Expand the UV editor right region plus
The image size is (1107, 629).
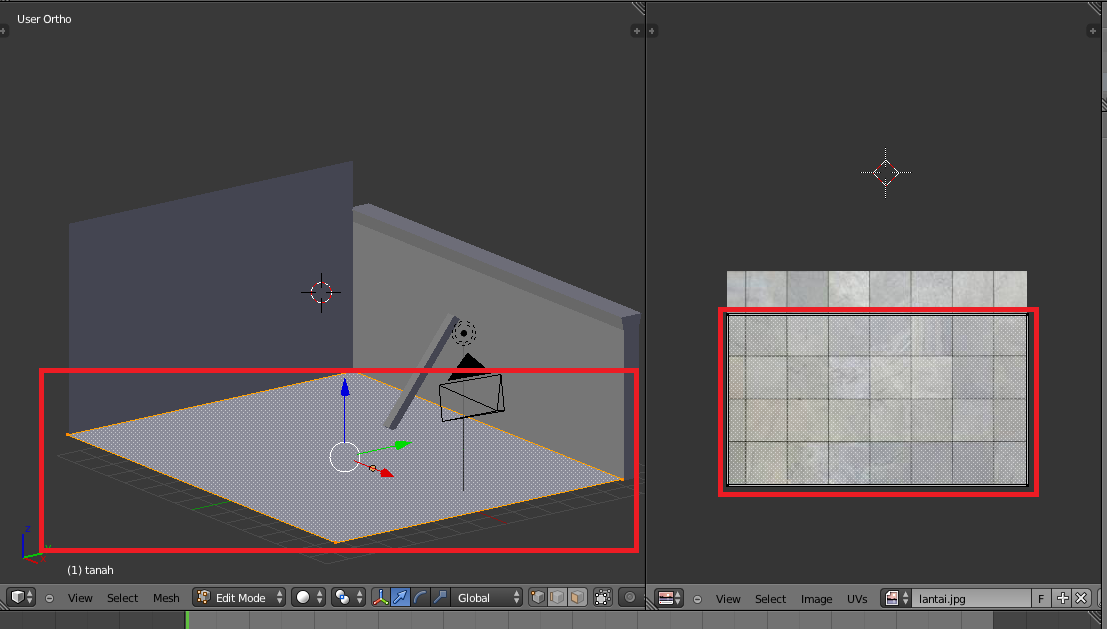1092,31
